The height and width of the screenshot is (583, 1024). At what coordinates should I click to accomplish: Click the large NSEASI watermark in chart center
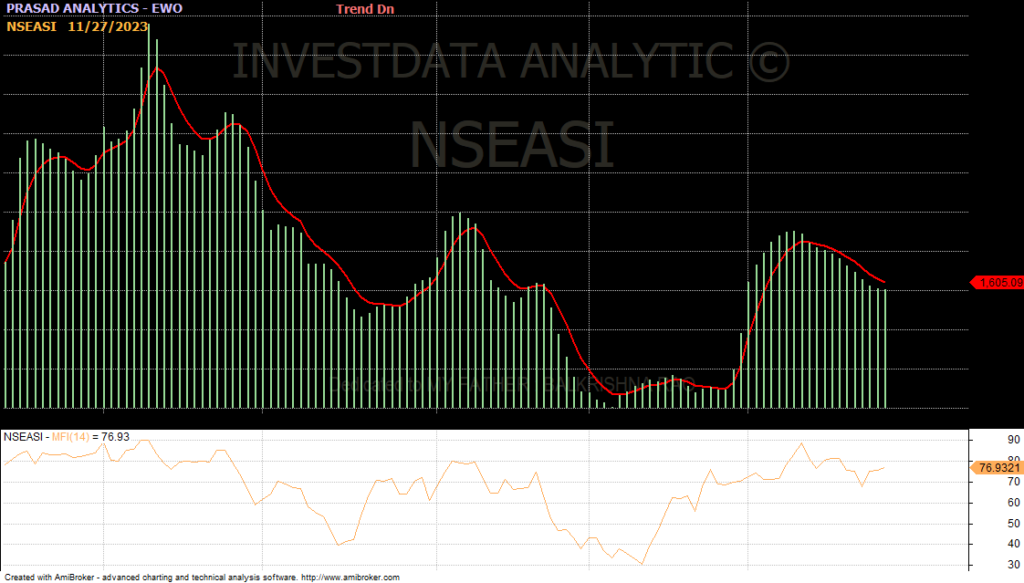511,145
